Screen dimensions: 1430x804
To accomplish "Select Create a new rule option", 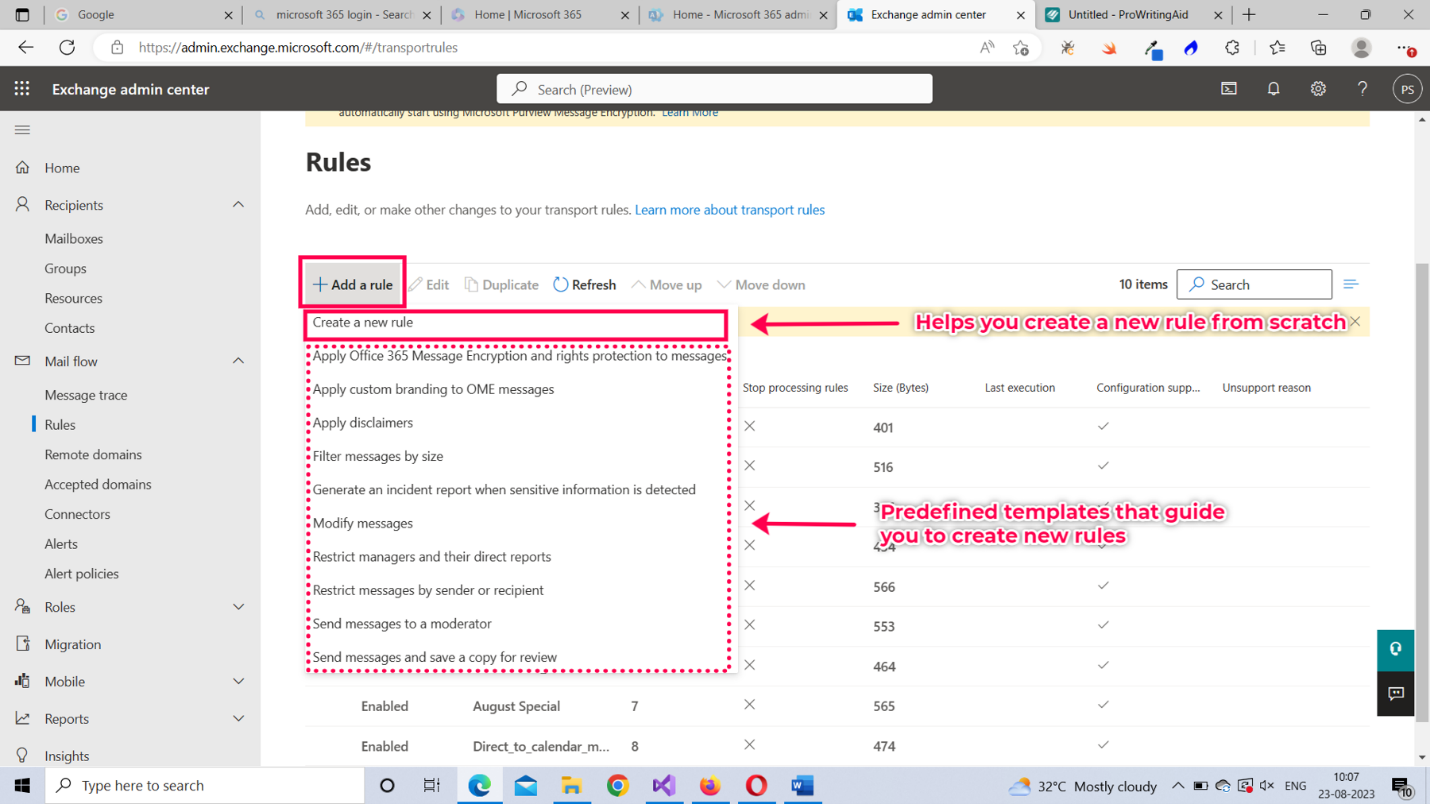I will 363,323.
